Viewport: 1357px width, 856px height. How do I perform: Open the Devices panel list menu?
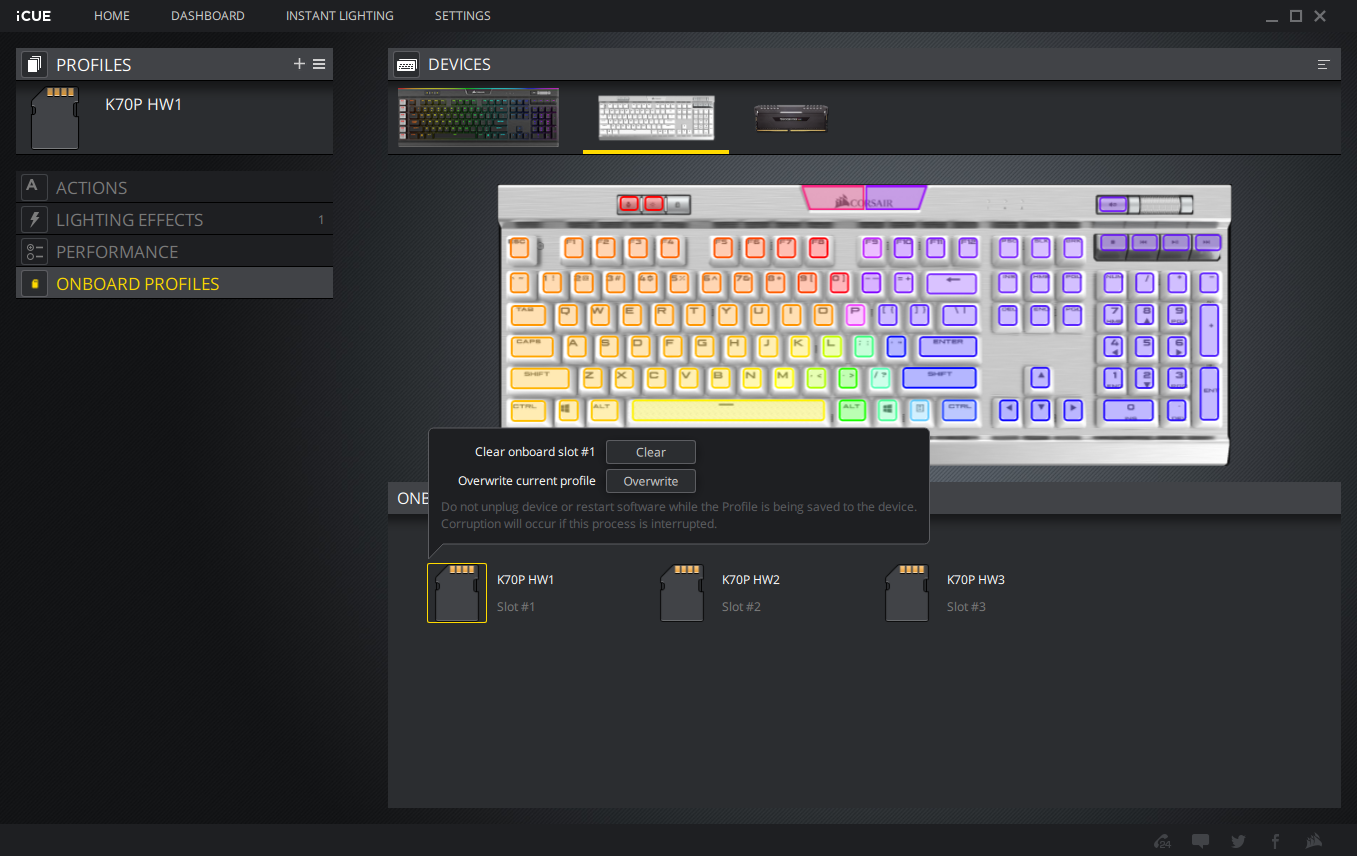pos(1324,64)
